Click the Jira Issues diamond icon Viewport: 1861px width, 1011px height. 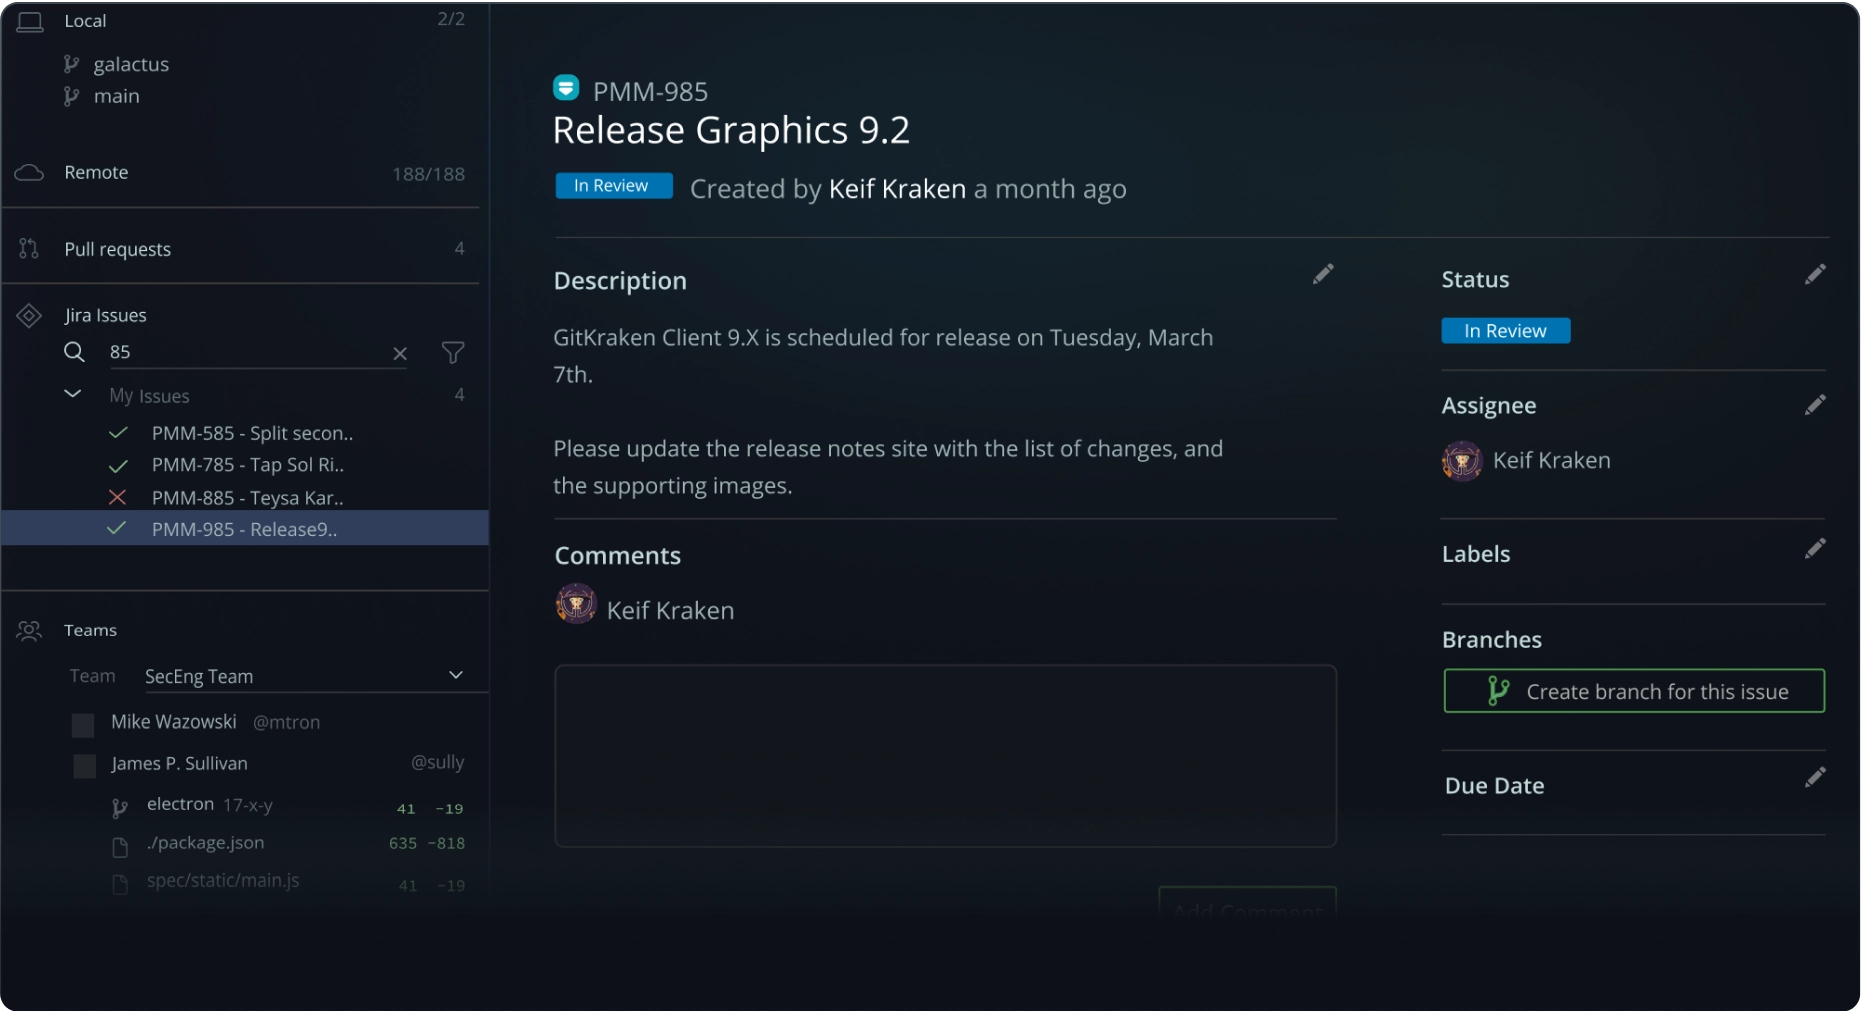point(29,316)
